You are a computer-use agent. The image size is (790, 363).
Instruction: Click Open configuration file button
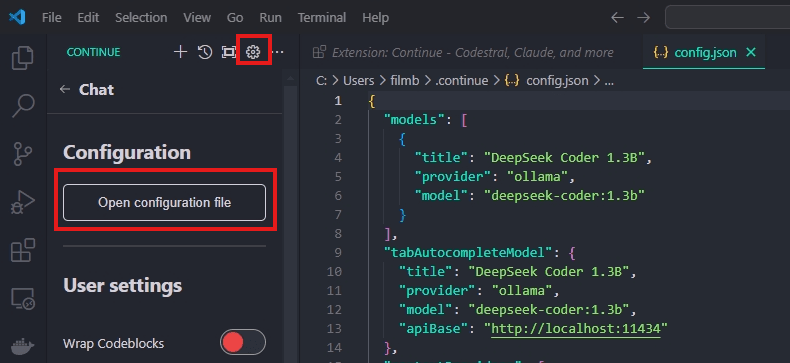tap(164, 202)
